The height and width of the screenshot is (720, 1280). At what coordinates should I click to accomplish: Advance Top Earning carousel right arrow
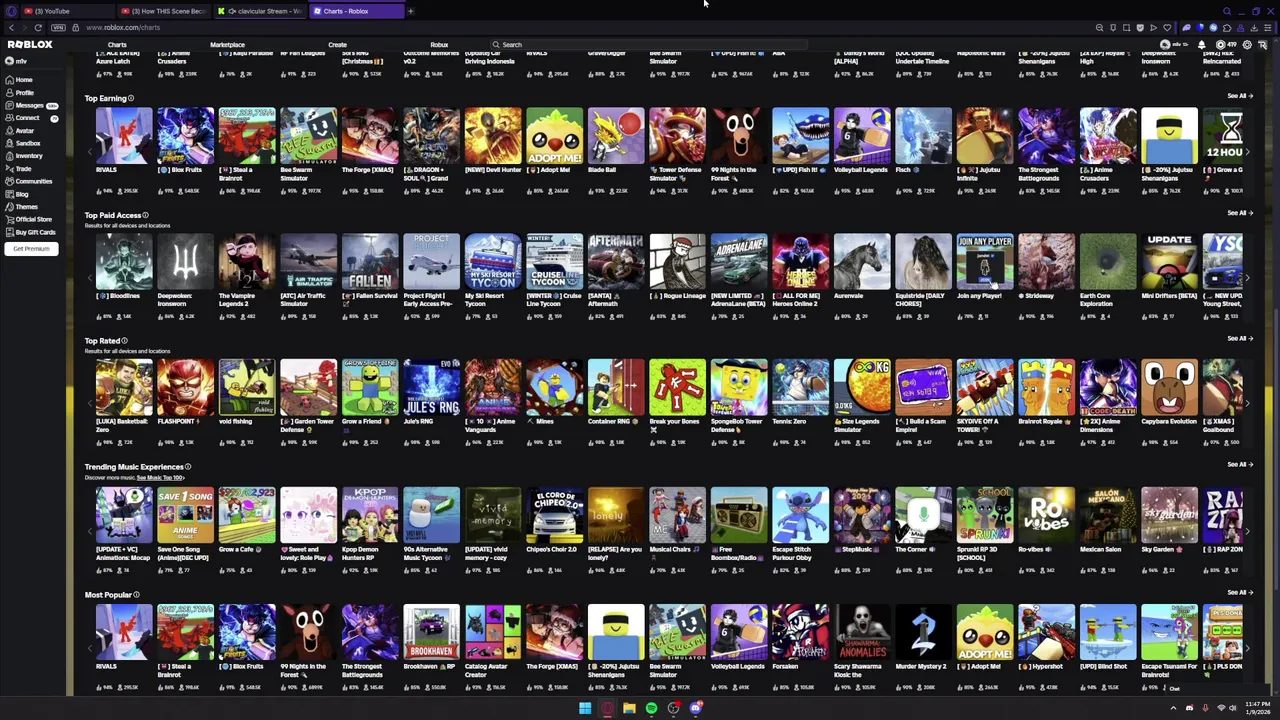[1247, 152]
